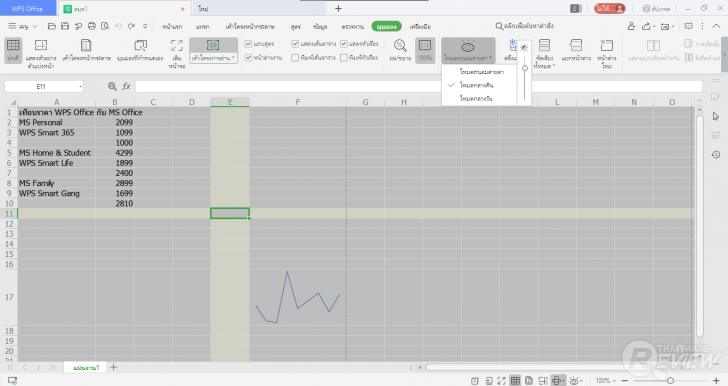Screen dimensions: 728x386
Task: Toggle Reading Layout grid icon
Action: coord(213,45)
